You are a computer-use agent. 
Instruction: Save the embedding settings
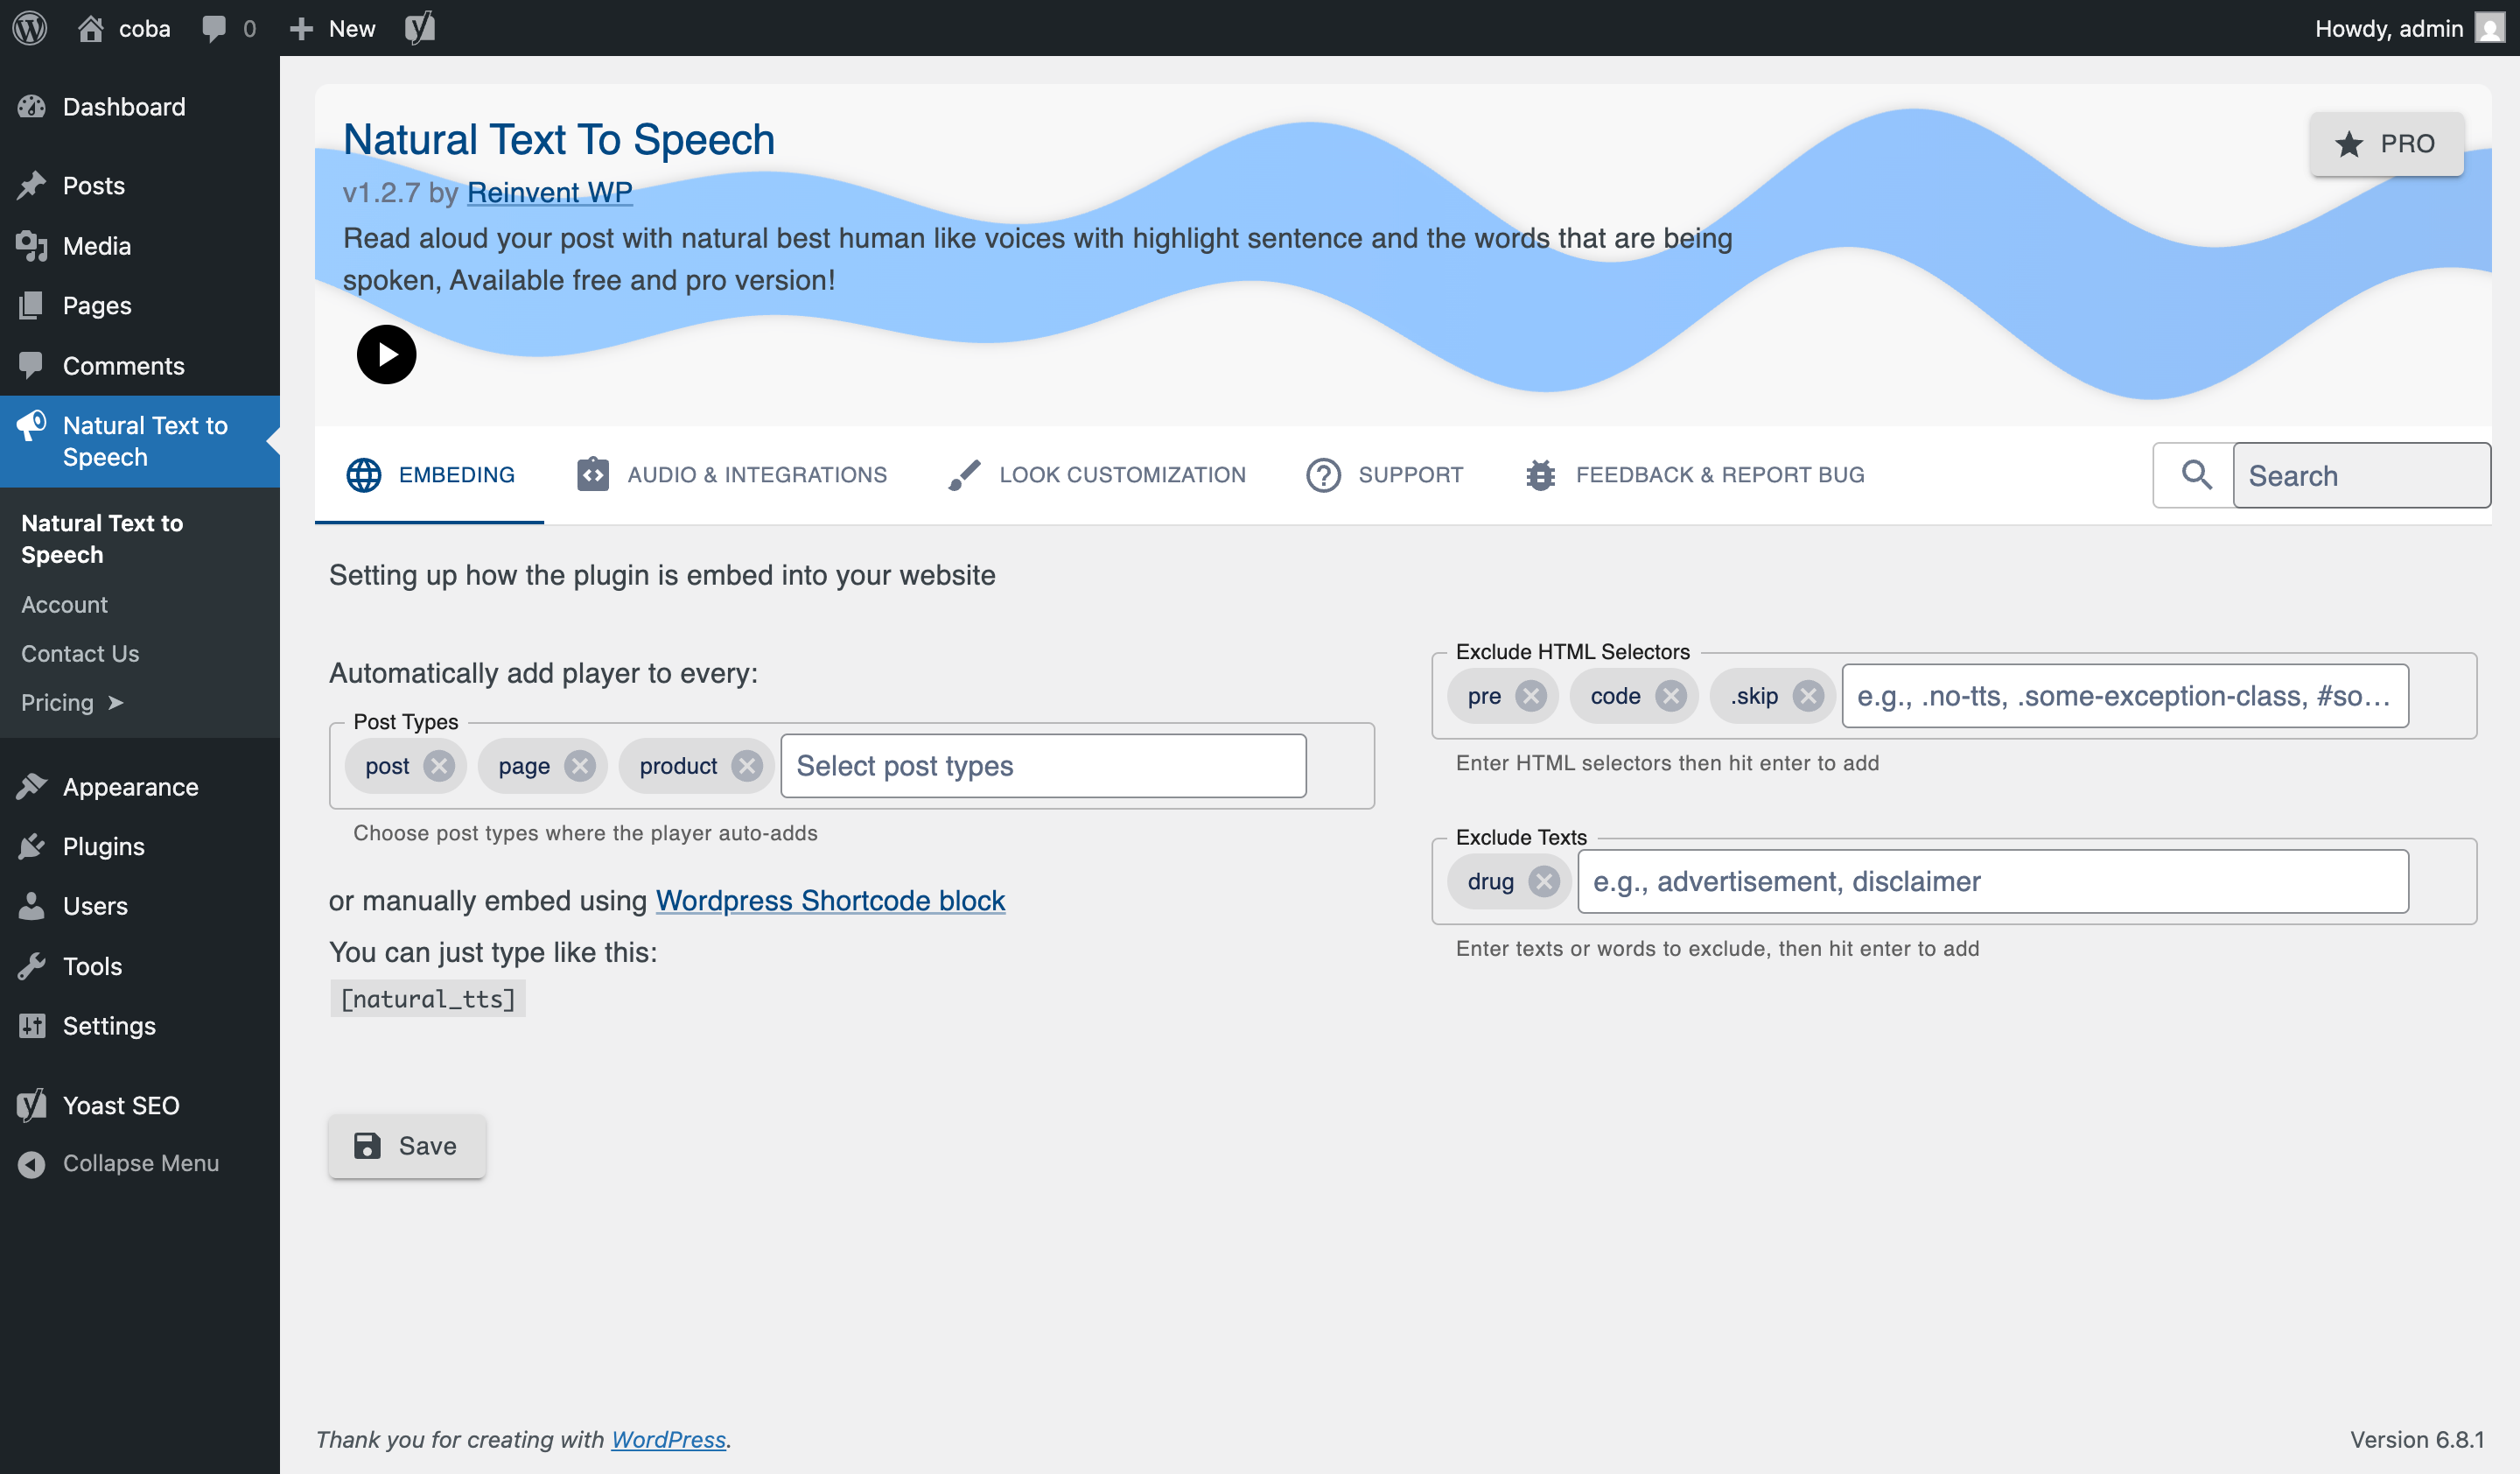point(407,1146)
